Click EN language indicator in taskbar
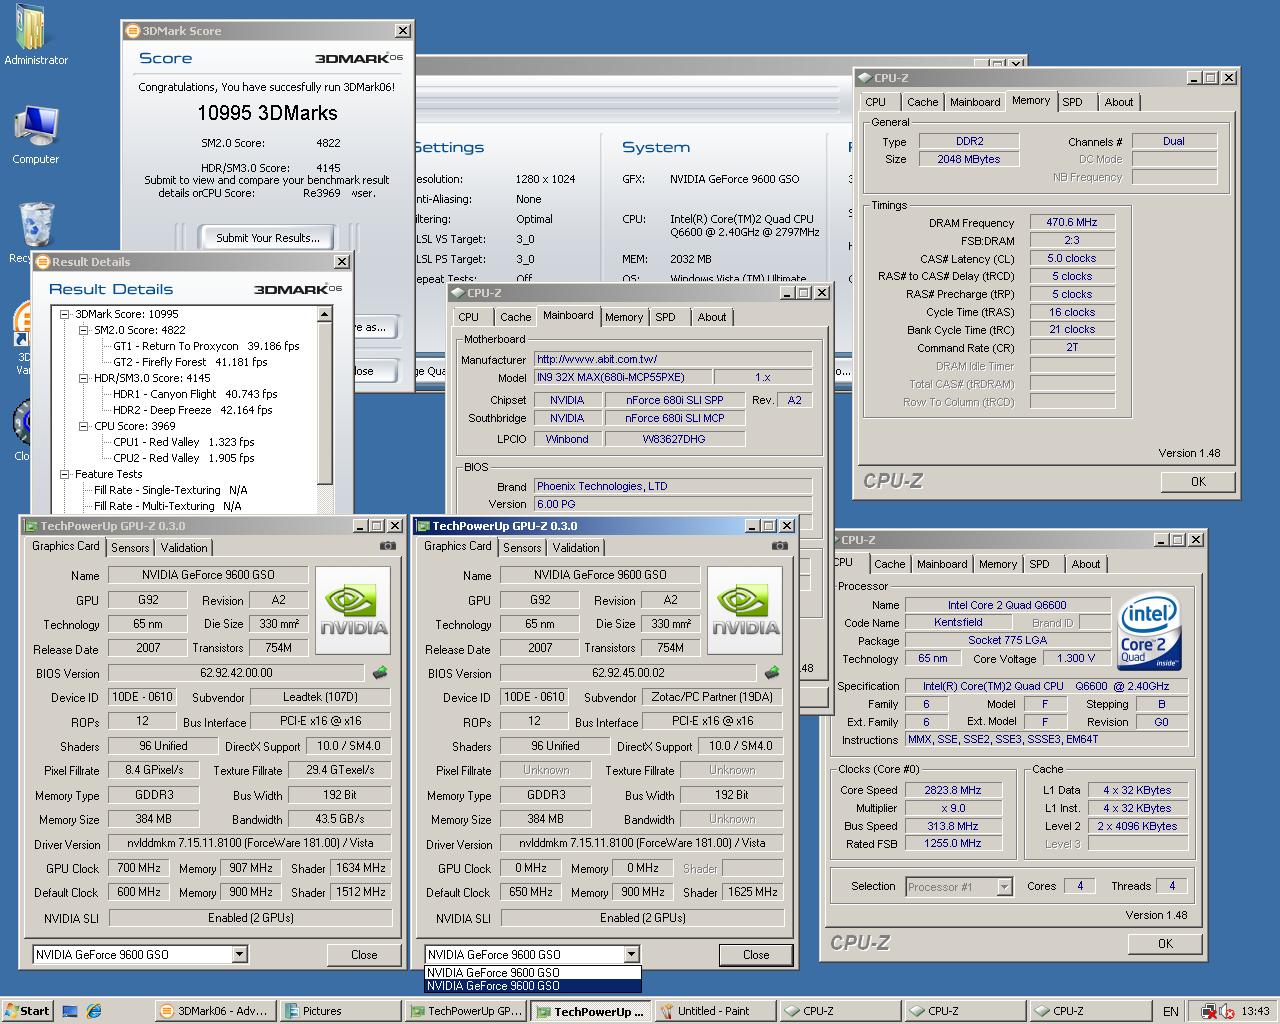This screenshot has height=1024, width=1280. pos(1170,1012)
